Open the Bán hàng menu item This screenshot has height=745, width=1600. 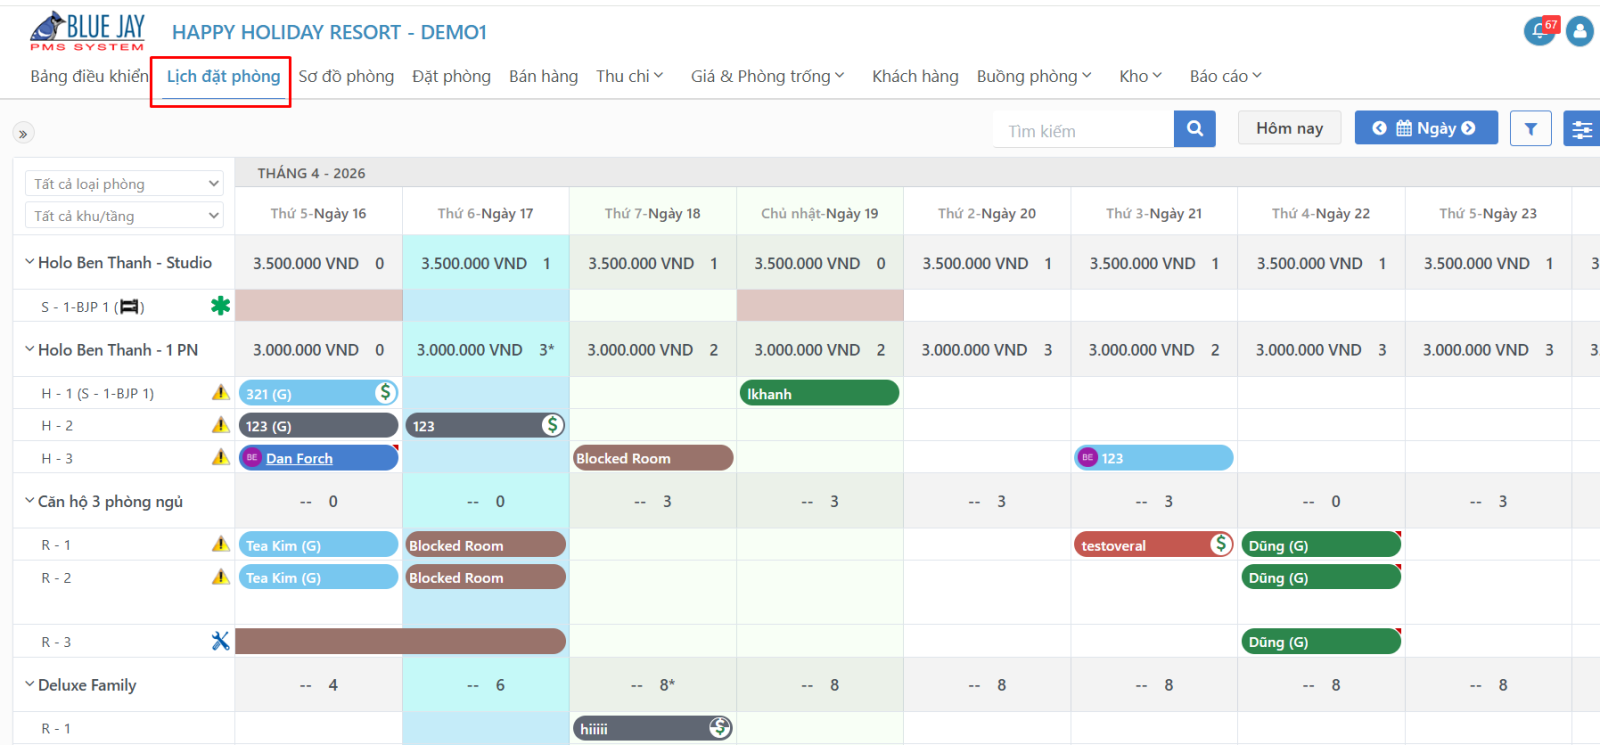(x=543, y=76)
